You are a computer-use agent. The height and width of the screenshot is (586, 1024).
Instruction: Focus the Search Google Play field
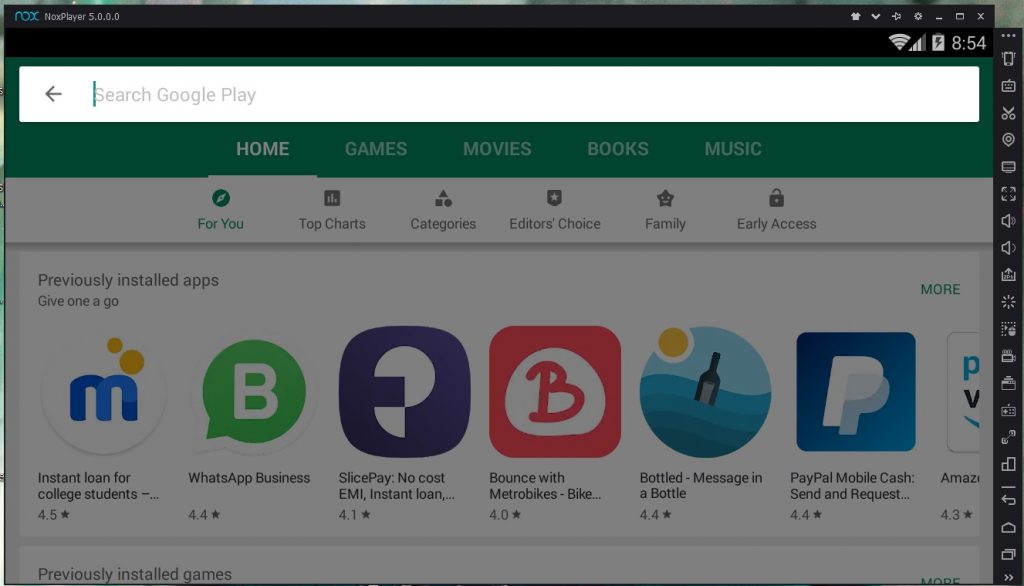pos(500,95)
